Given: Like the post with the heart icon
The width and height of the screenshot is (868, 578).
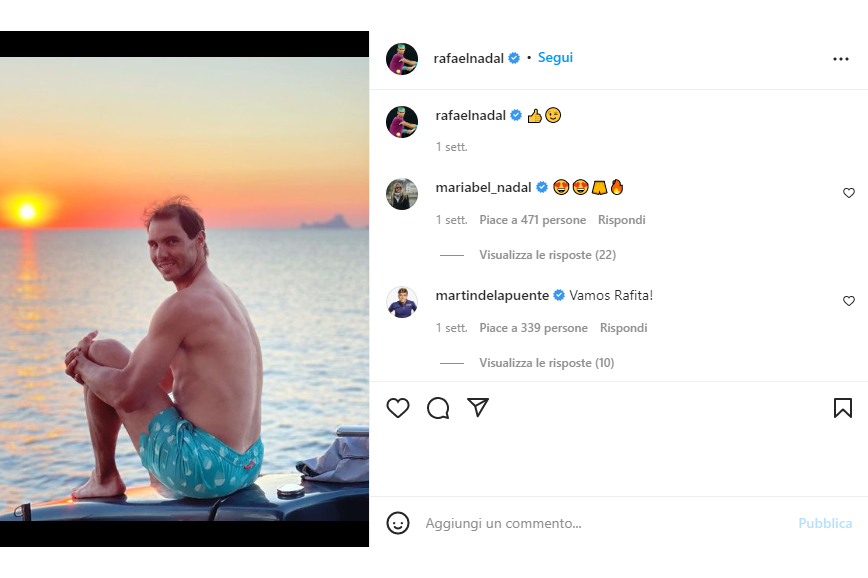Looking at the screenshot, I should [x=398, y=408].
